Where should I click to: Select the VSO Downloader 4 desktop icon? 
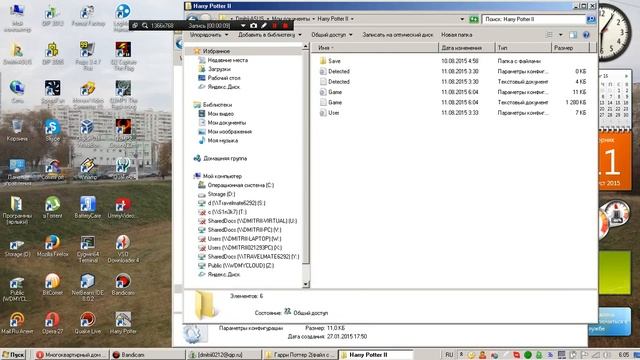coord(123,249)
